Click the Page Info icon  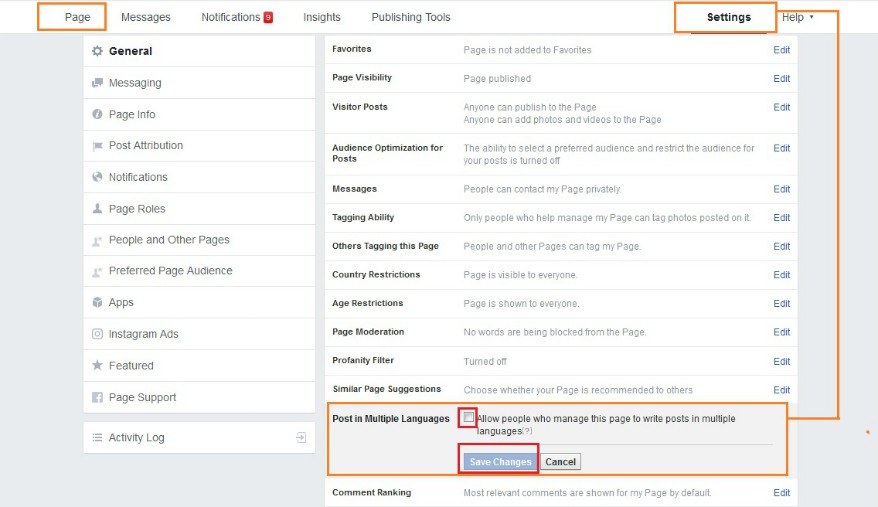97,115
